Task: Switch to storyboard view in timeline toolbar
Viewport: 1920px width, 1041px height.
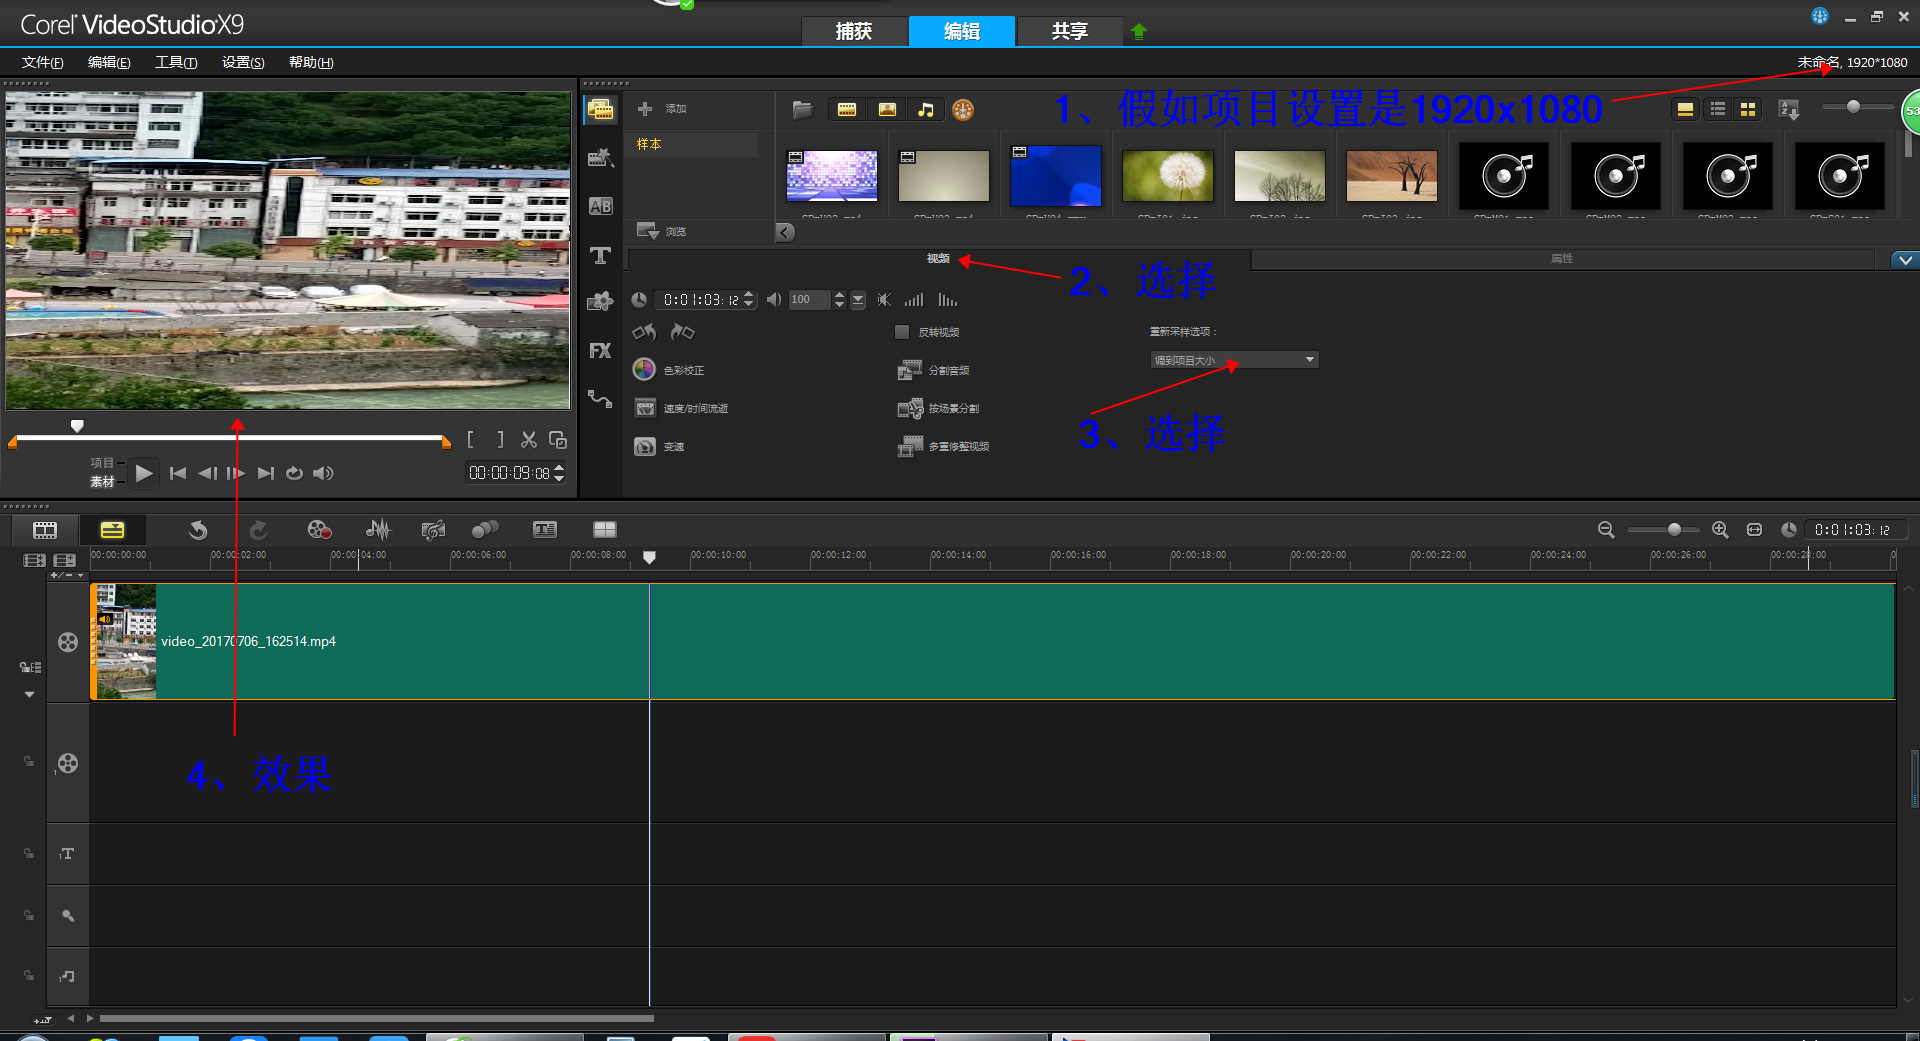Action: [45, 530]
